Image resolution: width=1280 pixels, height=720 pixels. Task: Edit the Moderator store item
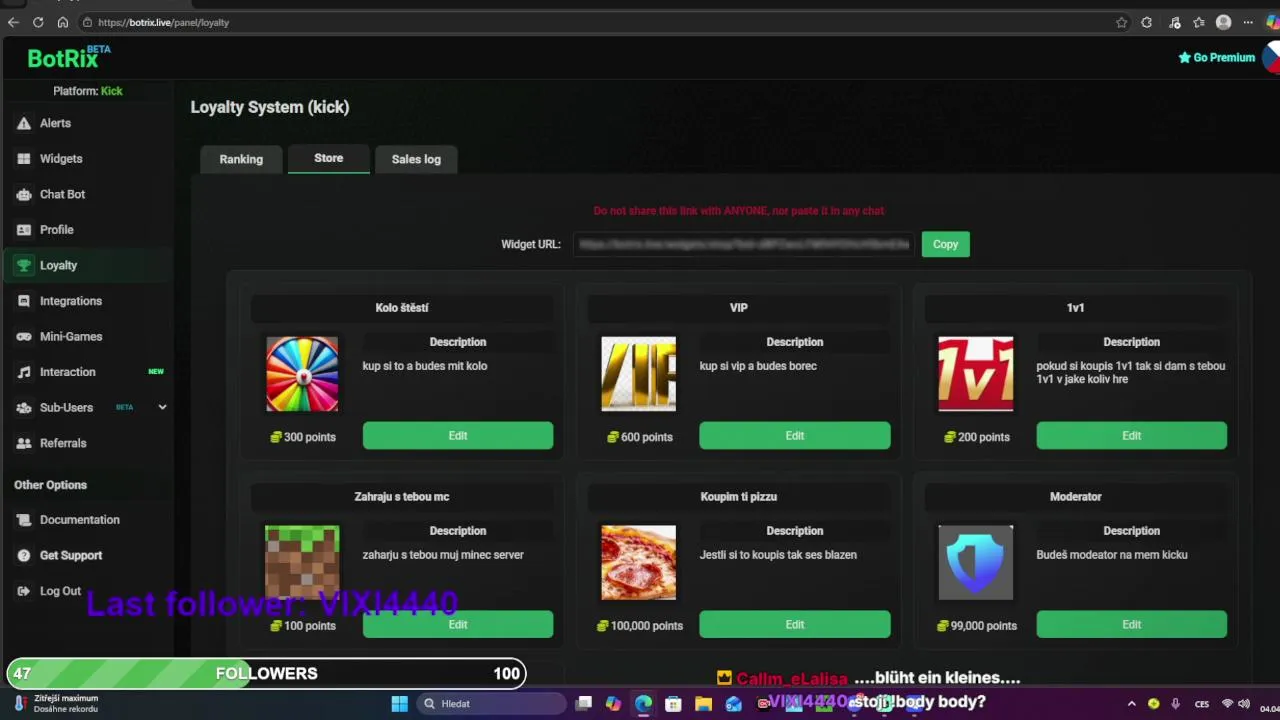tap(1131, 625)
